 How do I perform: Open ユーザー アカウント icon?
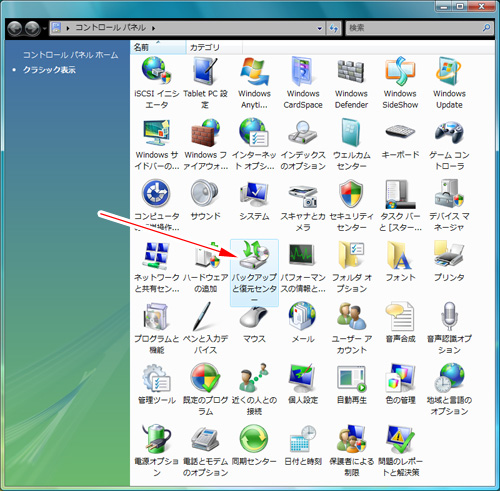[351, 316]
